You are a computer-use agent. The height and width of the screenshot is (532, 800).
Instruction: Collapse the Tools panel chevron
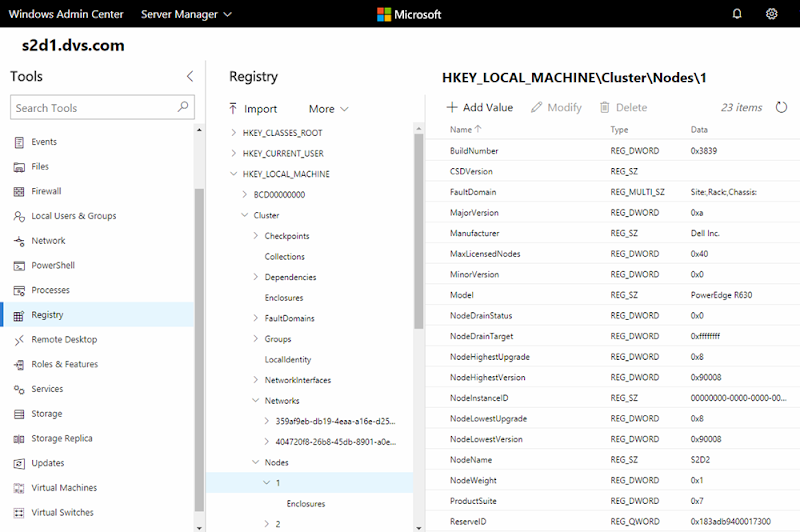[190, 77]
